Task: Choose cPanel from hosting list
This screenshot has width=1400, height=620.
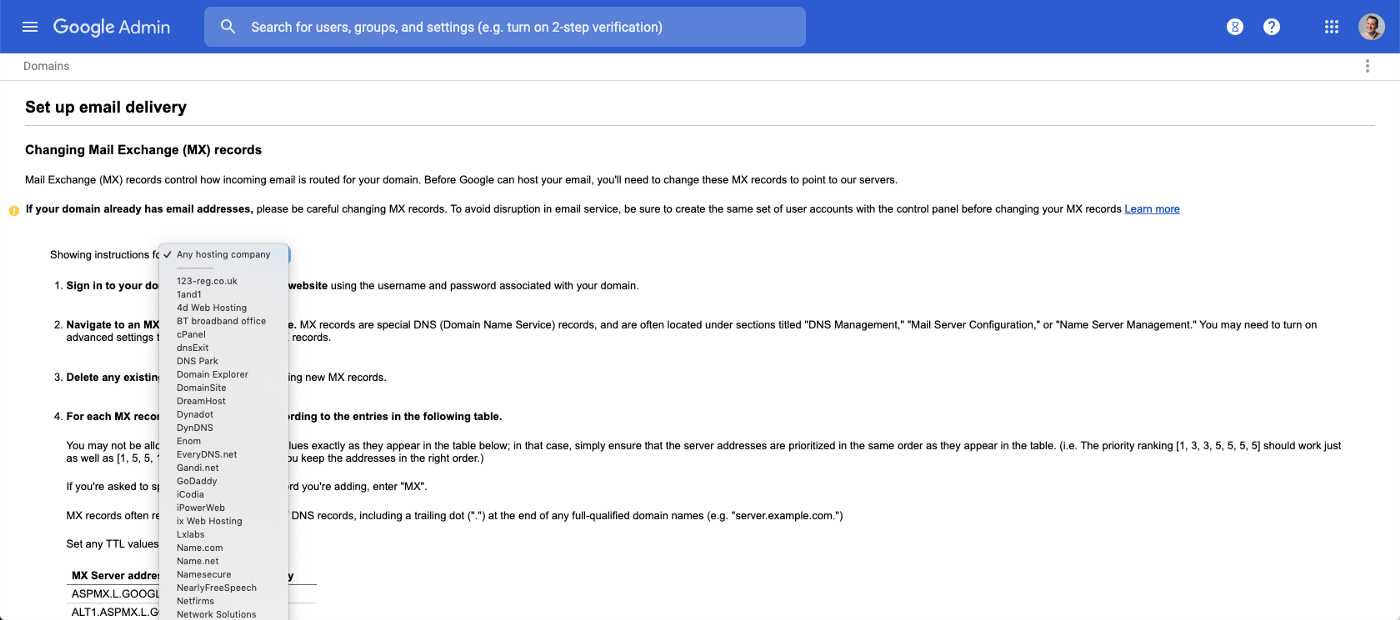Action: (x=191, y=334)
